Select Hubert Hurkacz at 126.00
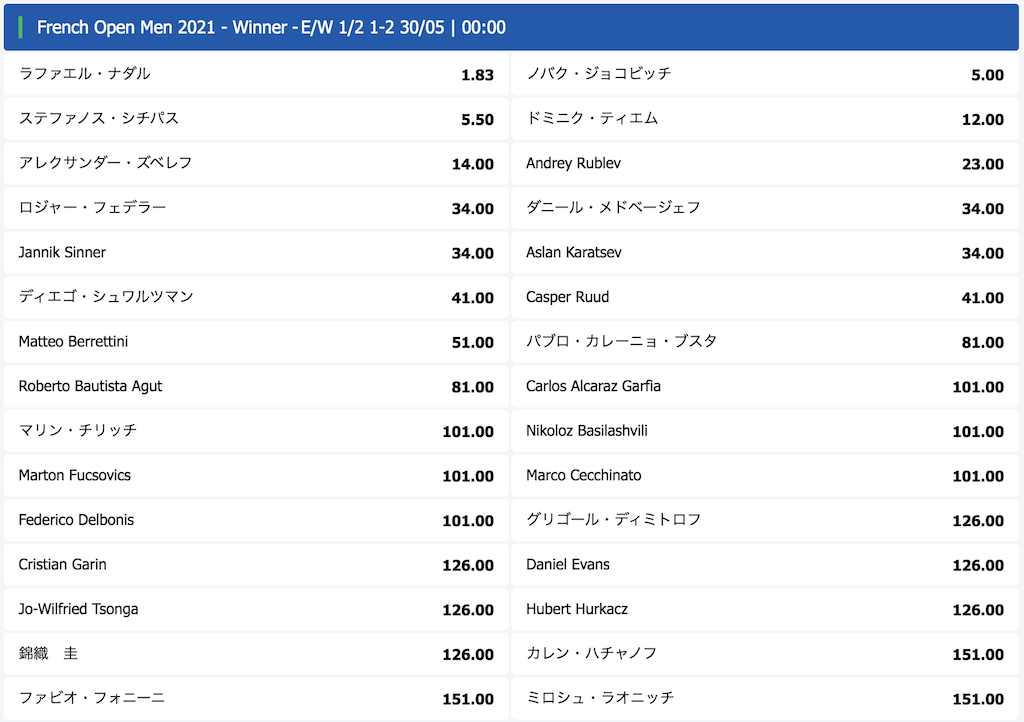Screen dimensions: 1024x722 click(x=765, y=609)
